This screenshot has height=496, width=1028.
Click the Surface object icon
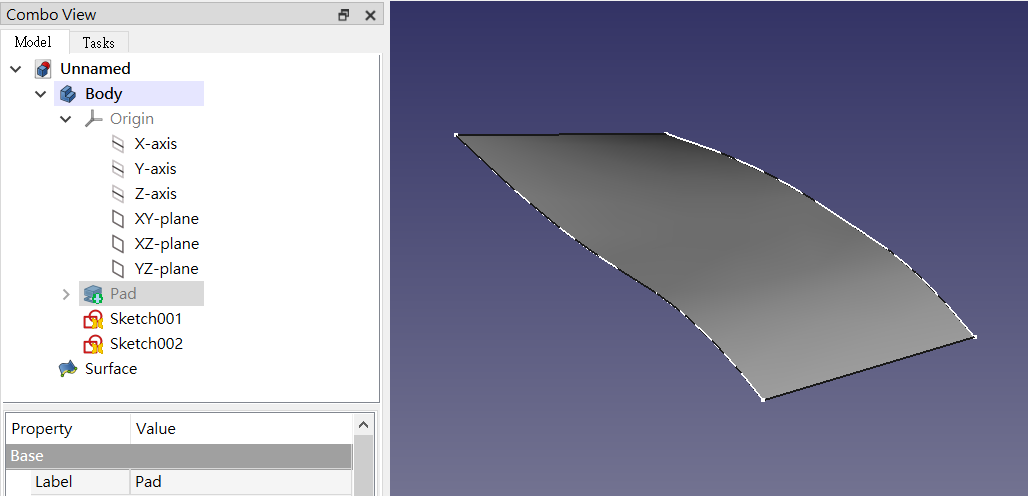tap(68, 369)
